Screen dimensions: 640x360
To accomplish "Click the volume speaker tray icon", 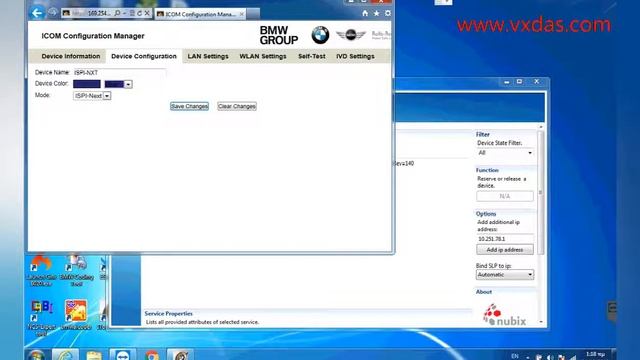I will pos(550,357).
